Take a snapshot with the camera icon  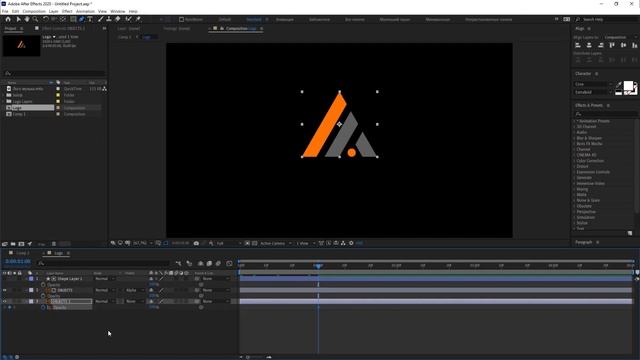196,243
